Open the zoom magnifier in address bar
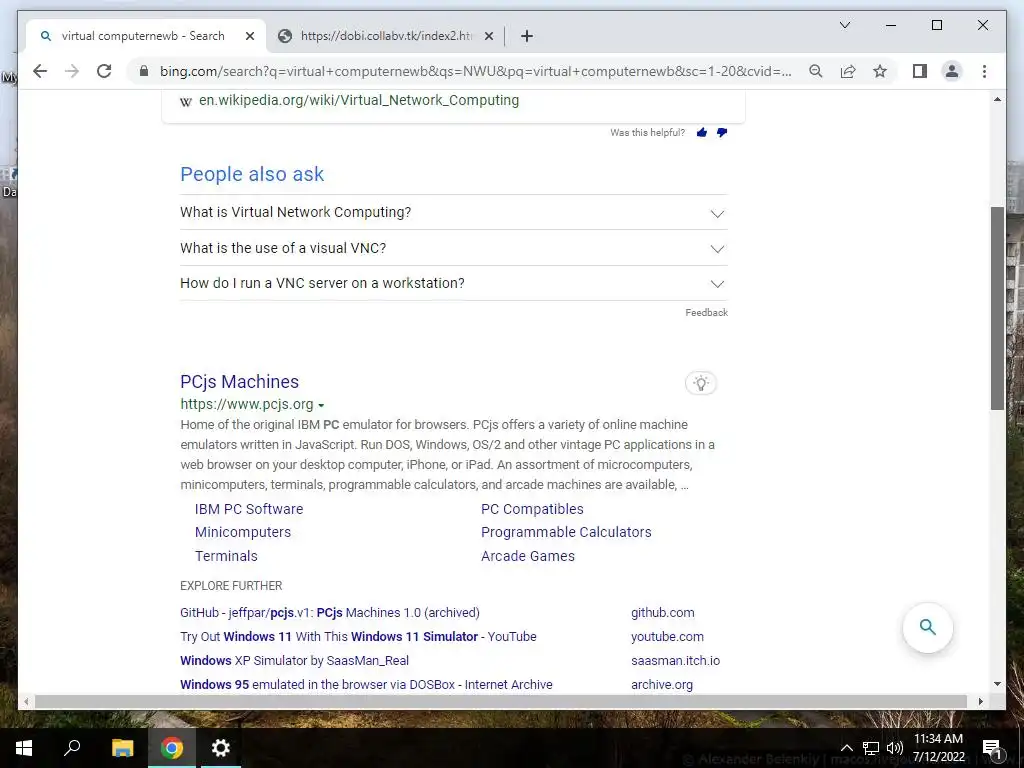The height and width of the screenshot is (768, 1024). click(816, 71)
